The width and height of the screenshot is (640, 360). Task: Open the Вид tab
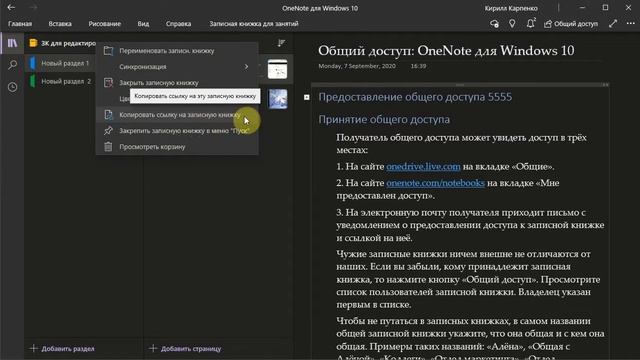pos(143,24)
